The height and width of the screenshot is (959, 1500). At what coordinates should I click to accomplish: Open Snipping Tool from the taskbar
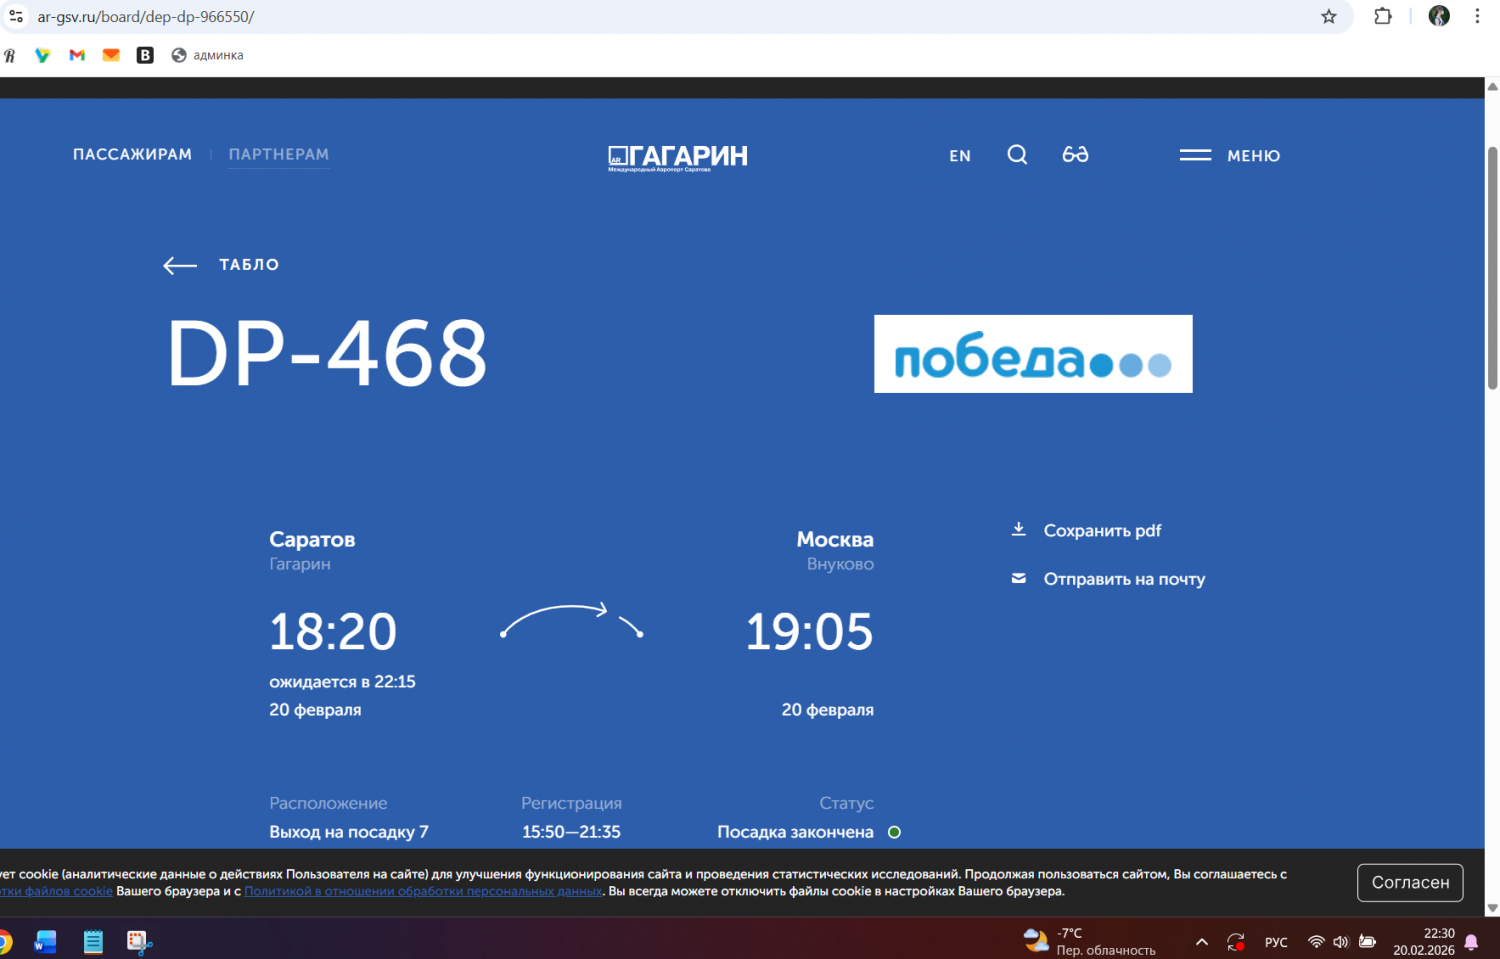[x=138, y=942]
